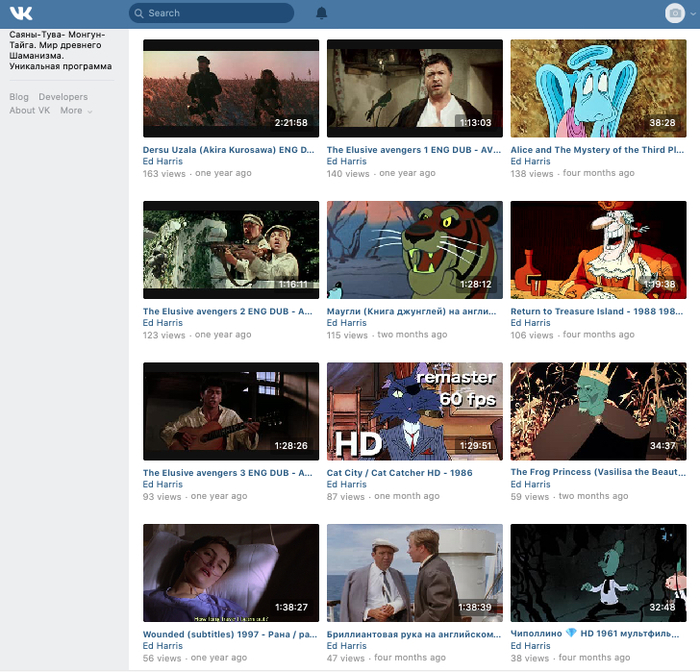Open Ed Harris under Маугли video
700x672 pixels.
click(x=347, y=323)
